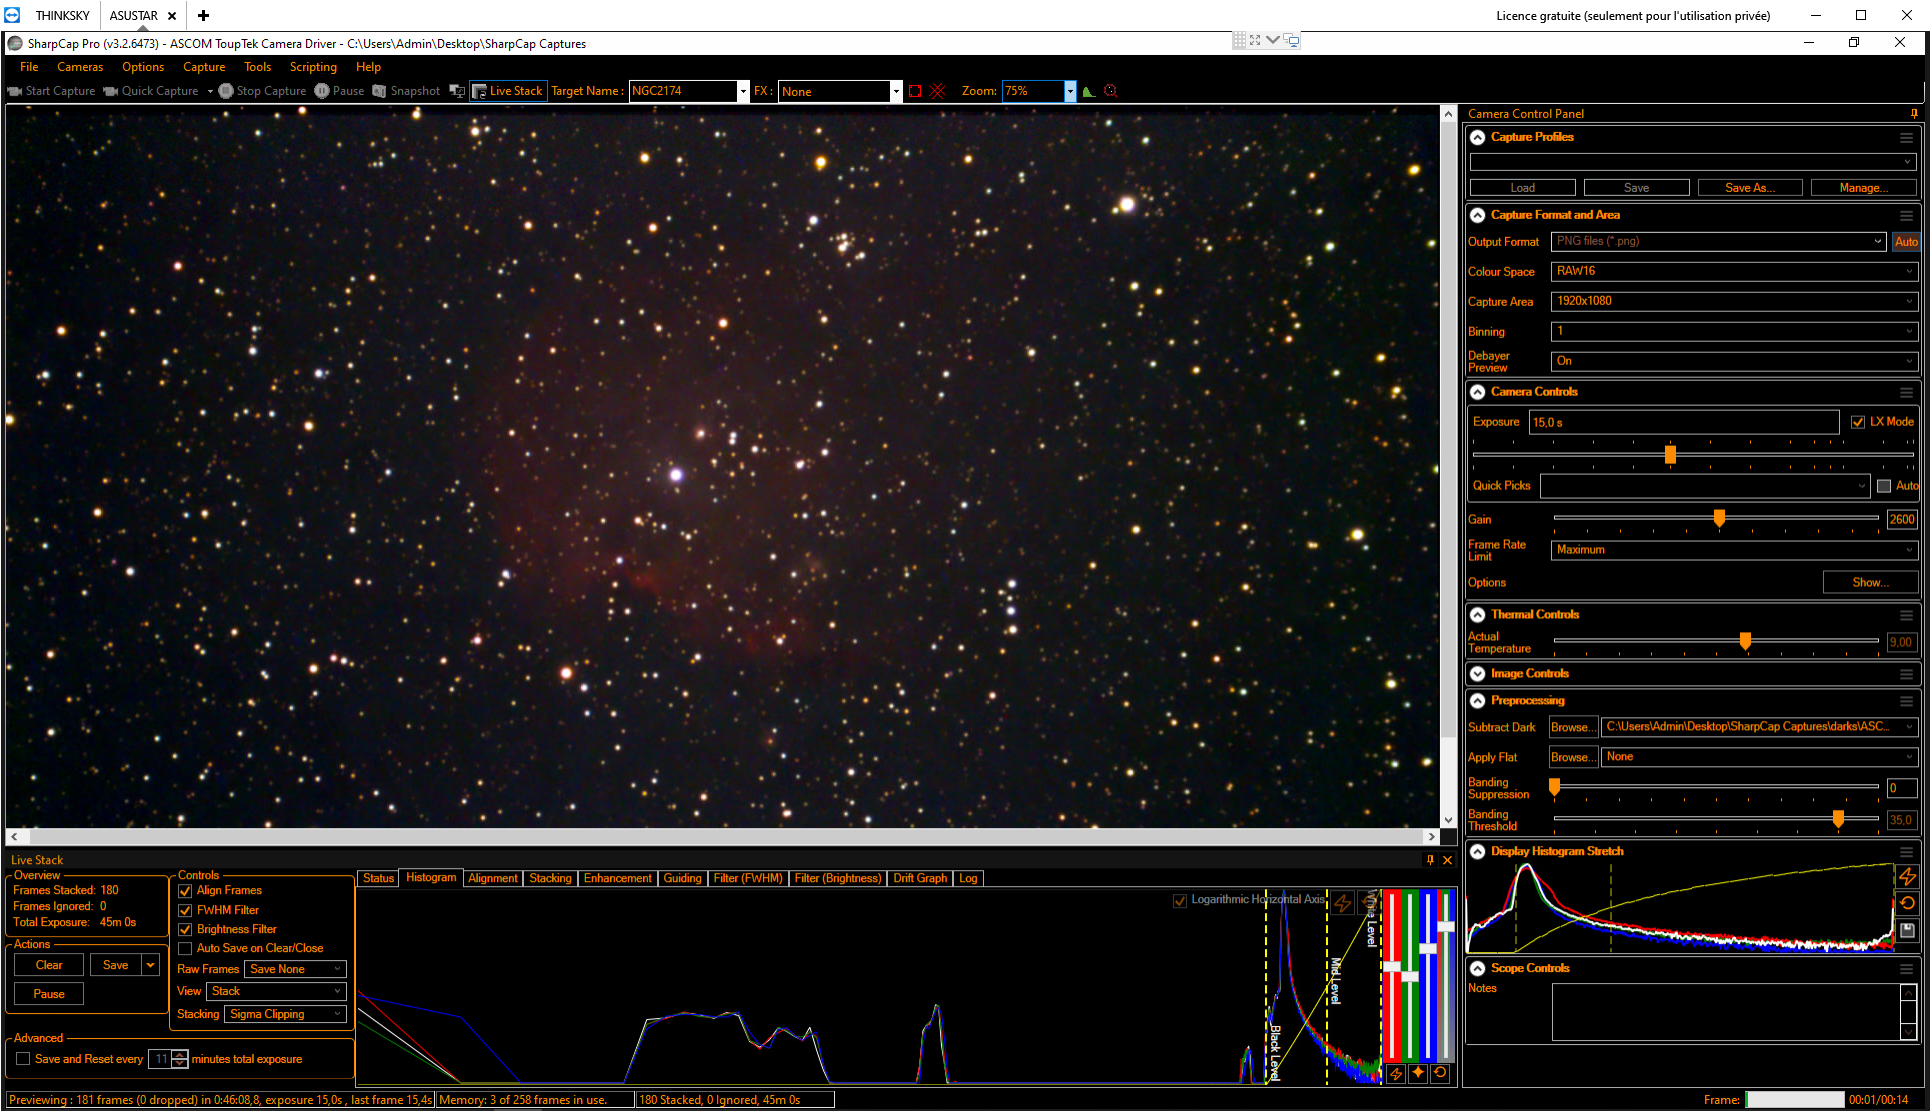This screenshot has width=1931, height=1112.
Task: Click the Stop Capture toolbar icon
Action: pyautogui.click(x=226, y=91)
